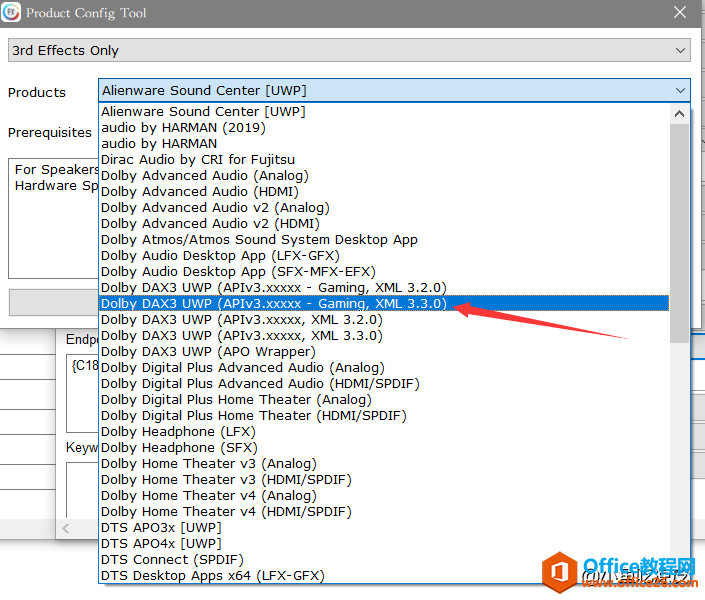
Task: Pick Dolby DAX3 UWP (APO Wrapper)
Action: point(384,352)
